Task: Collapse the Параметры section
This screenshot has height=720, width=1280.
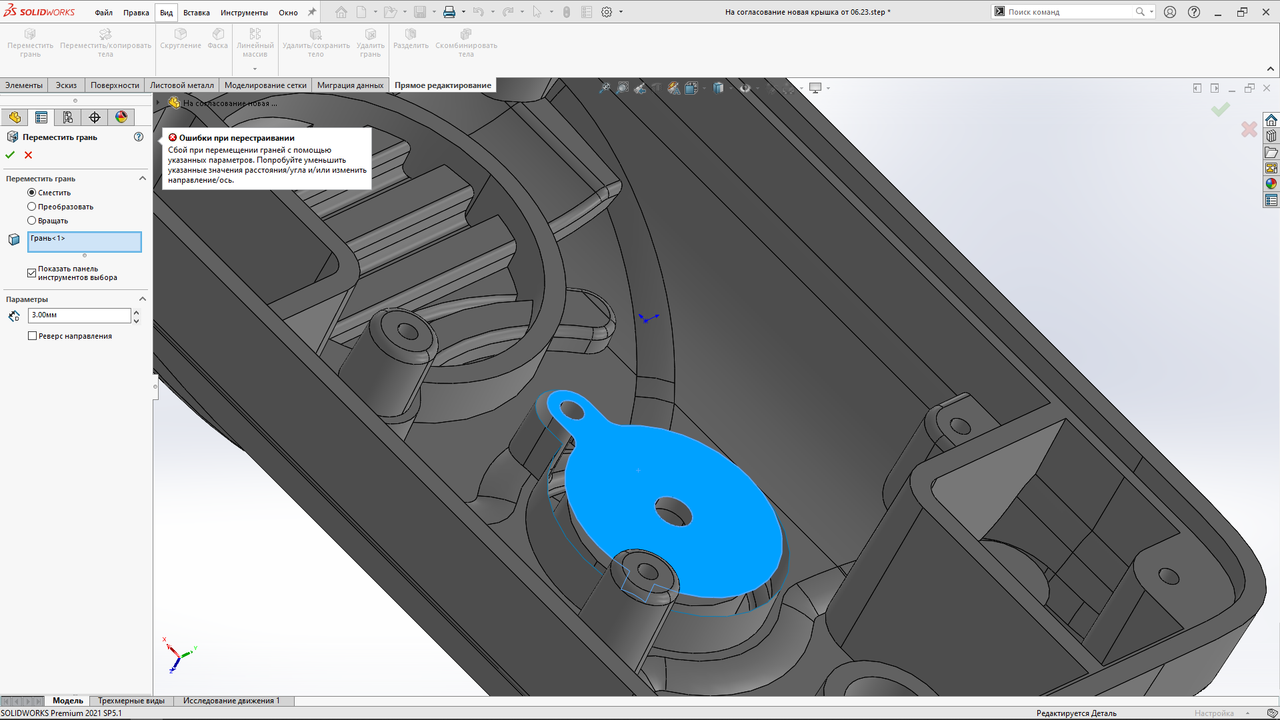Action: [x=142, y=299]
